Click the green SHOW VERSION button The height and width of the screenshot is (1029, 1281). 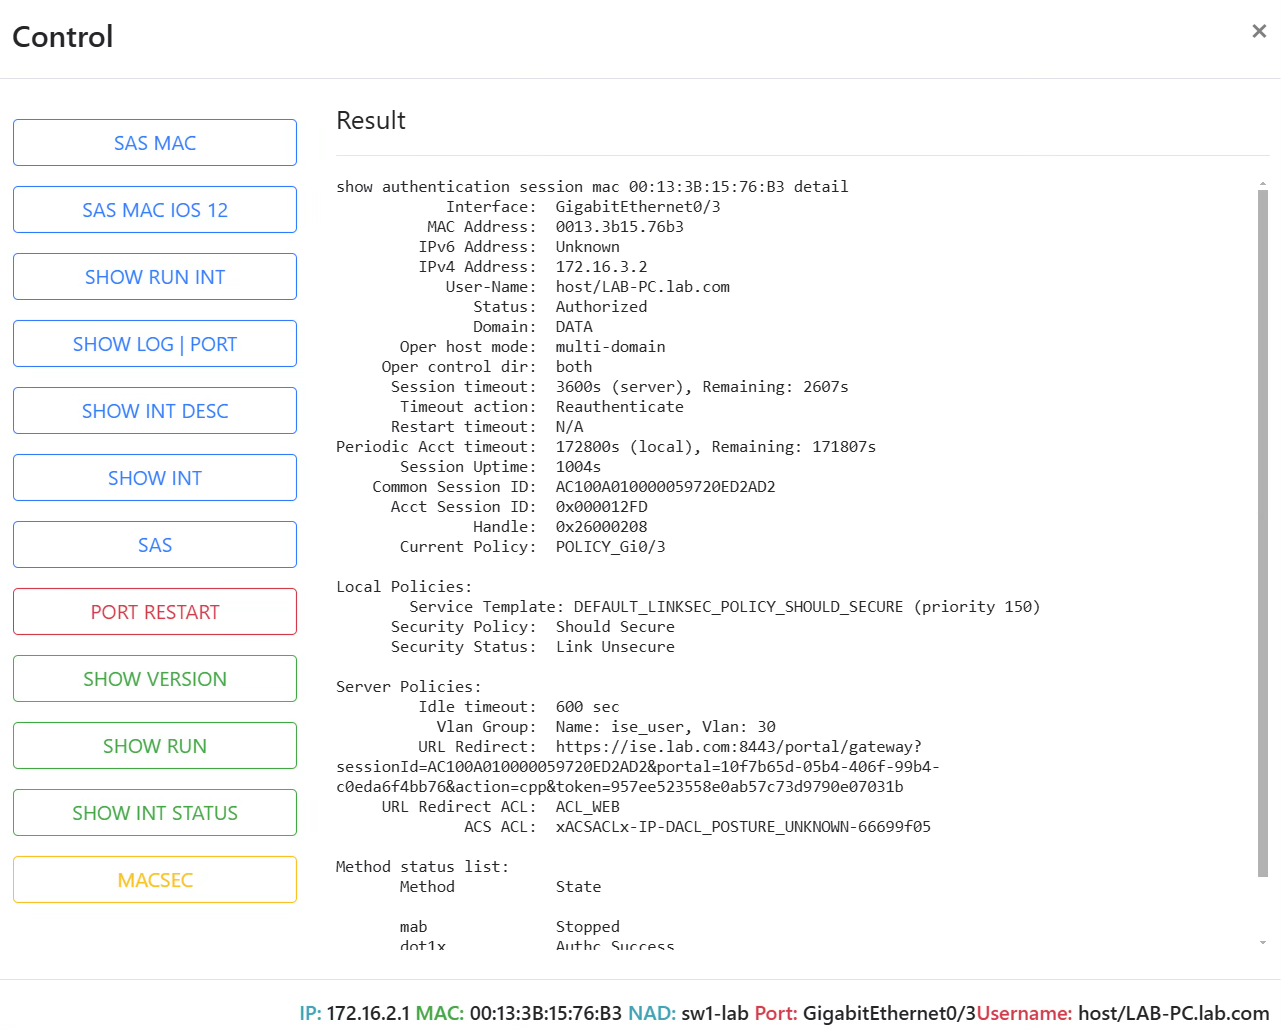tap(155, 679)
